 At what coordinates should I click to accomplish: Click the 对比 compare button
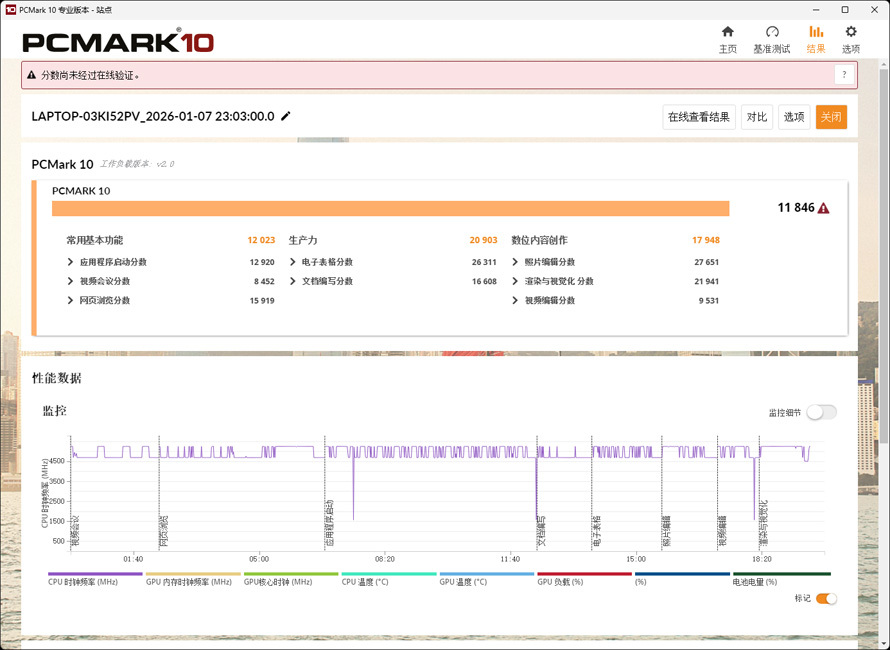point(757,117)
